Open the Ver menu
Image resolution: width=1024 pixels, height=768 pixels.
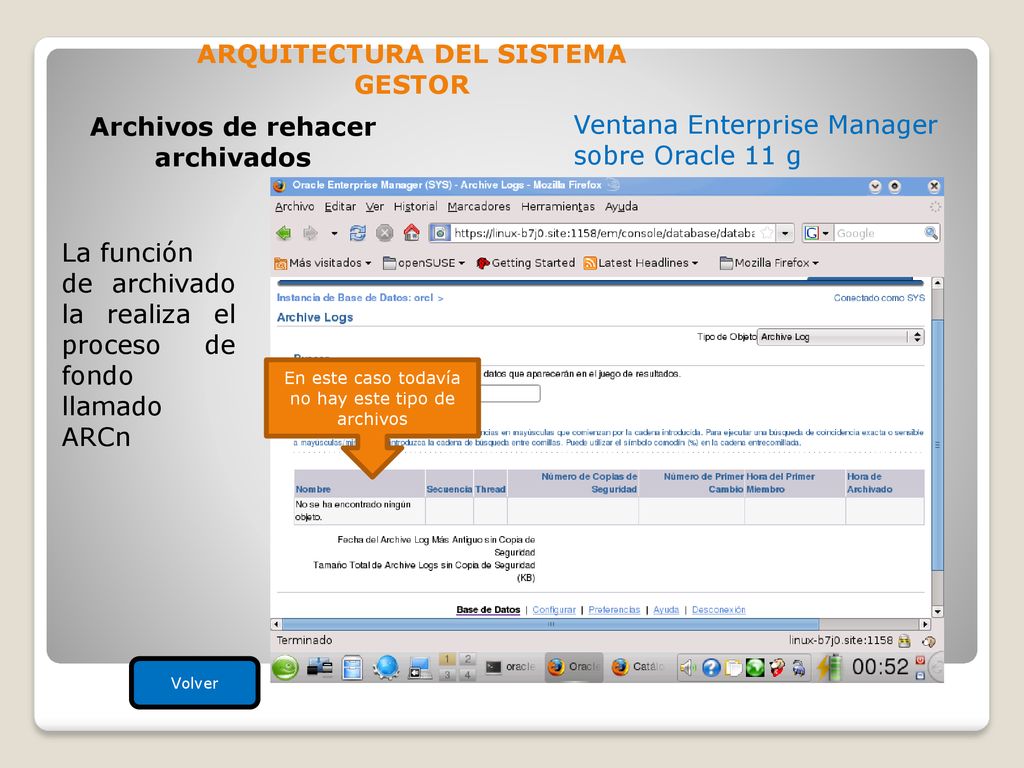click(x=374, y=206)
